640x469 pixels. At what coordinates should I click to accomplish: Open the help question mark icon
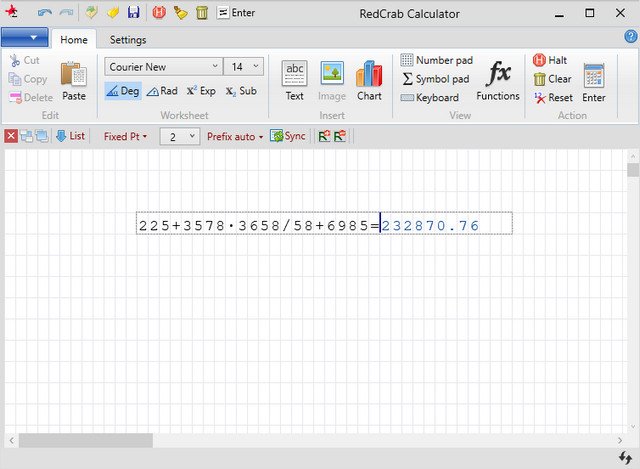(x=630, y=36)
